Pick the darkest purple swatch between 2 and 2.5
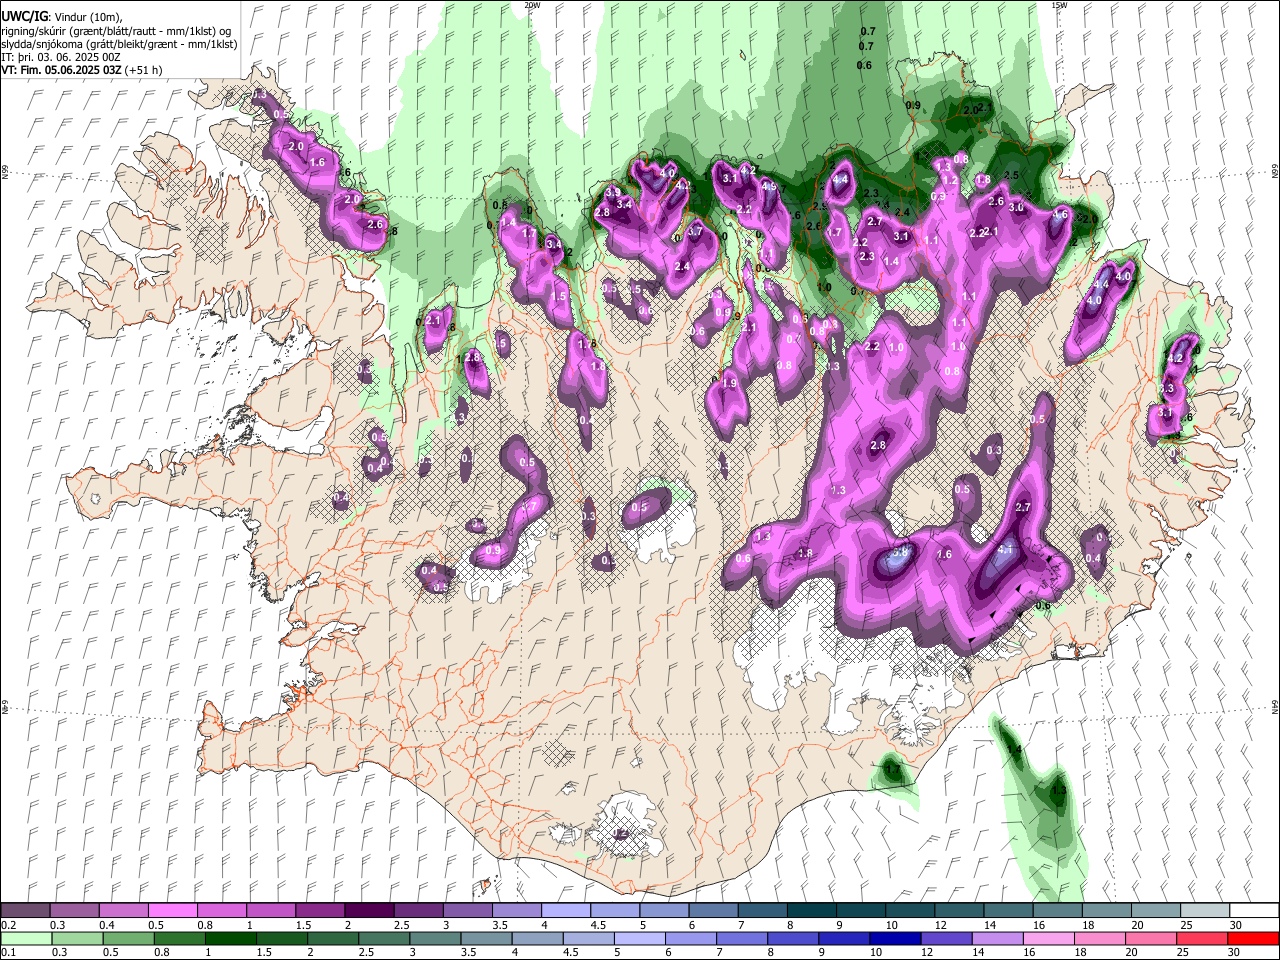Image resolution: width=1280 pixels, height=960 pixels. pyautogui.click(x=369, y=911)
